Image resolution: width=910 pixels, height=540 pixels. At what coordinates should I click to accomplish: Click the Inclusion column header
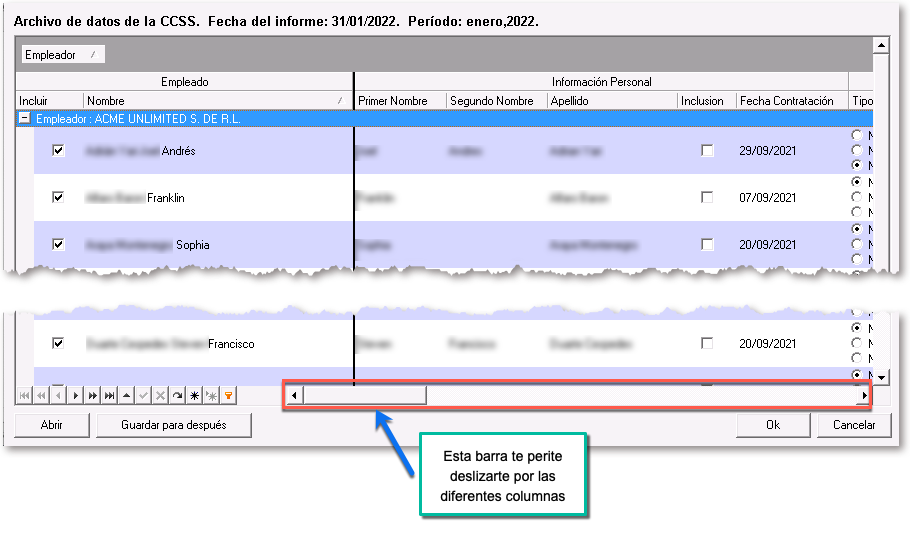[x=706, y=101]
